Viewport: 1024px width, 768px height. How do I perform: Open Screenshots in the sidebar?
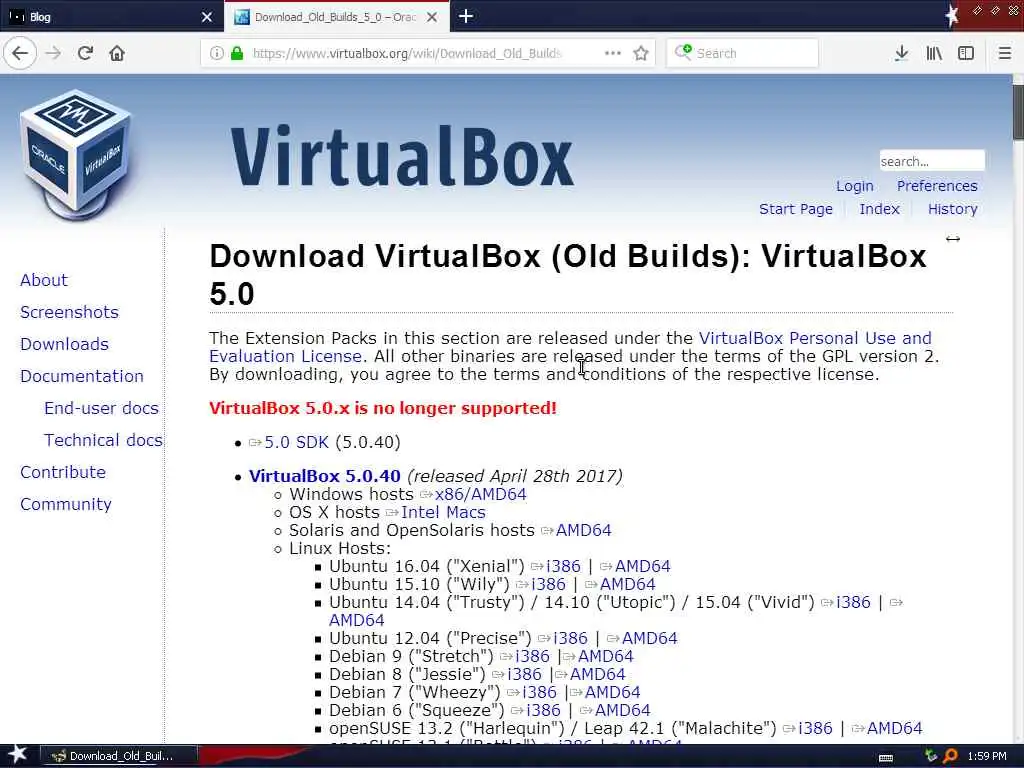(69, 312)
